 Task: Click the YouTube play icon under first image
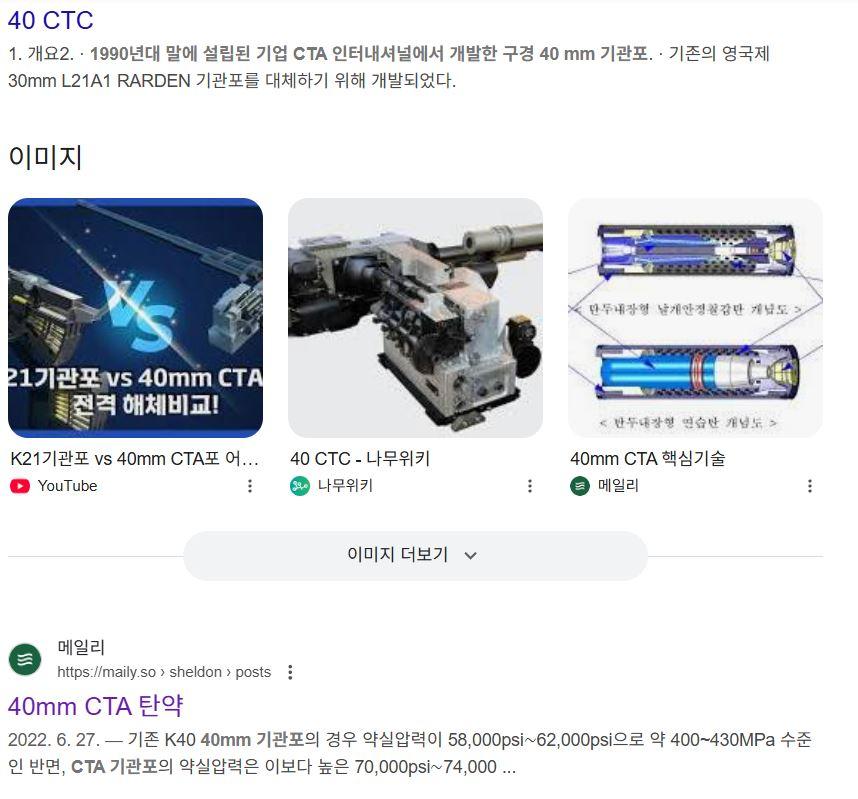coord(20,486)
